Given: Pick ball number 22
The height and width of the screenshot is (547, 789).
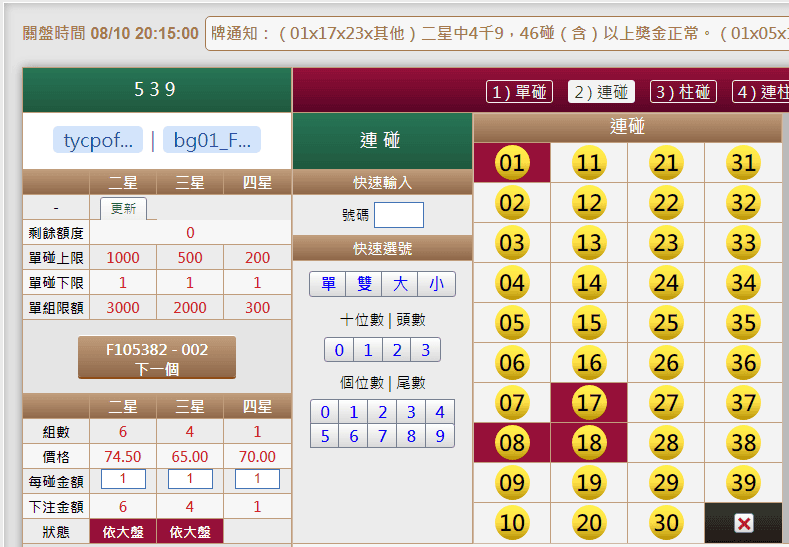Looking at the screenshot, I should [x=666, y=203].
